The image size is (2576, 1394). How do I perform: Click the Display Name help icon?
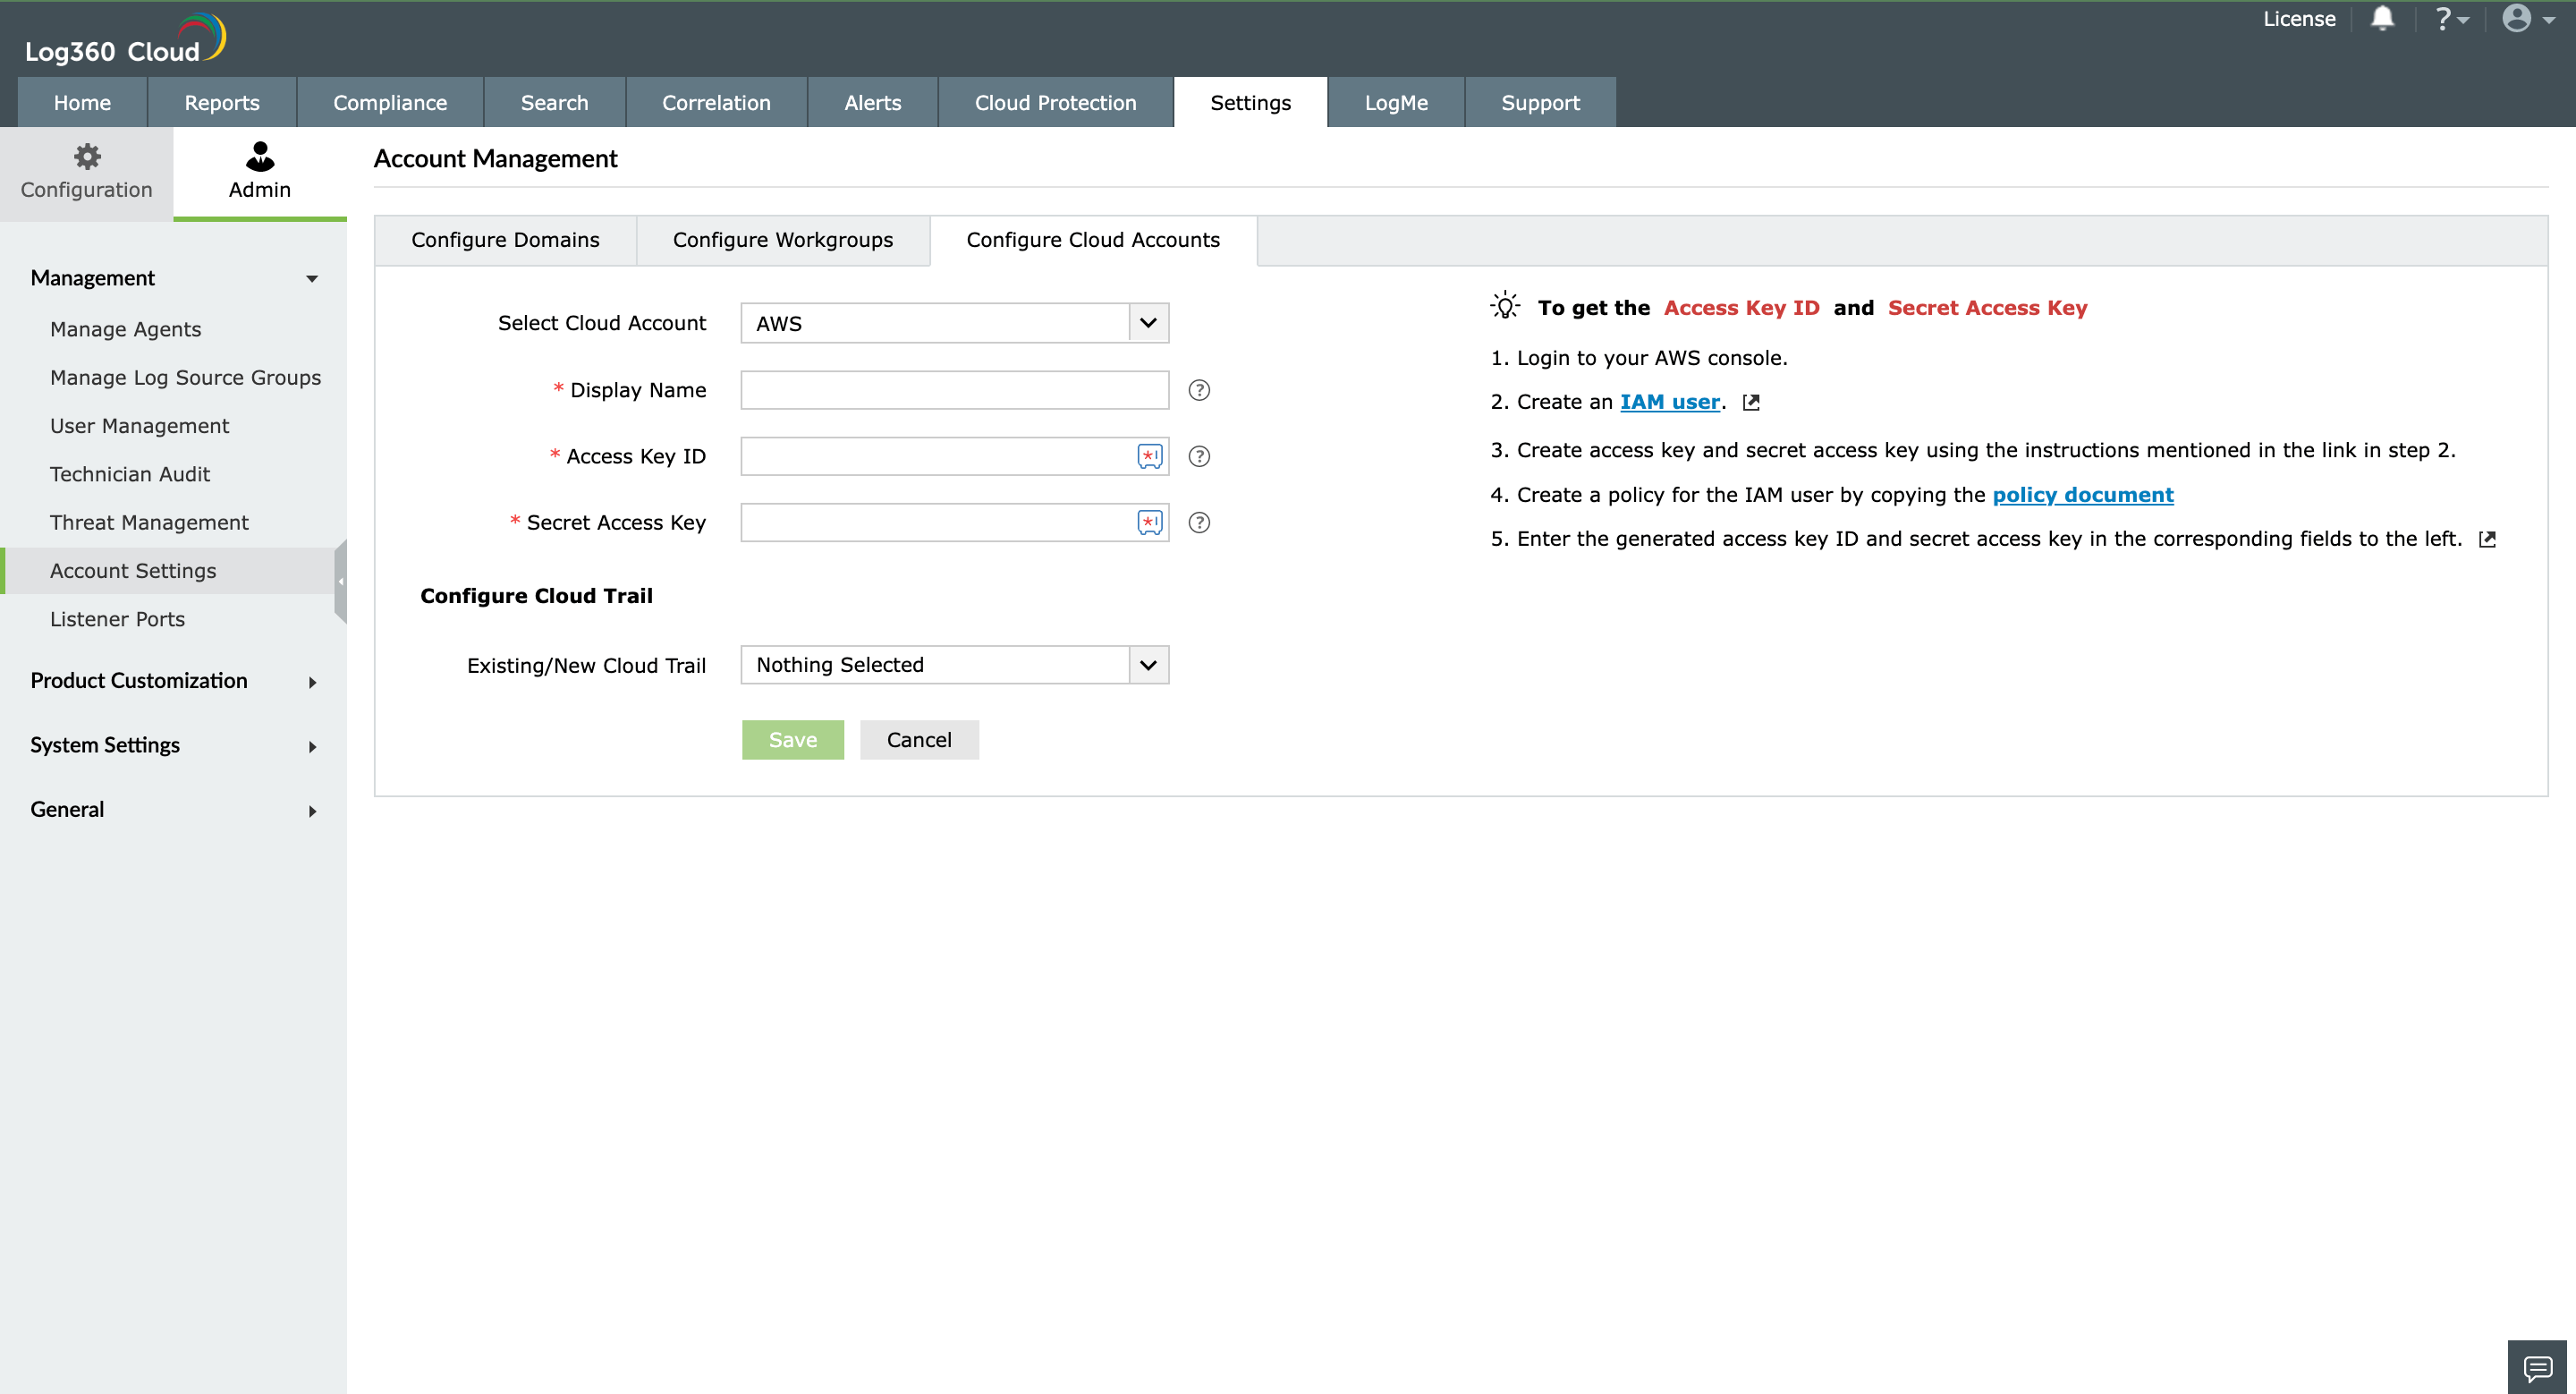point(1199,390)
